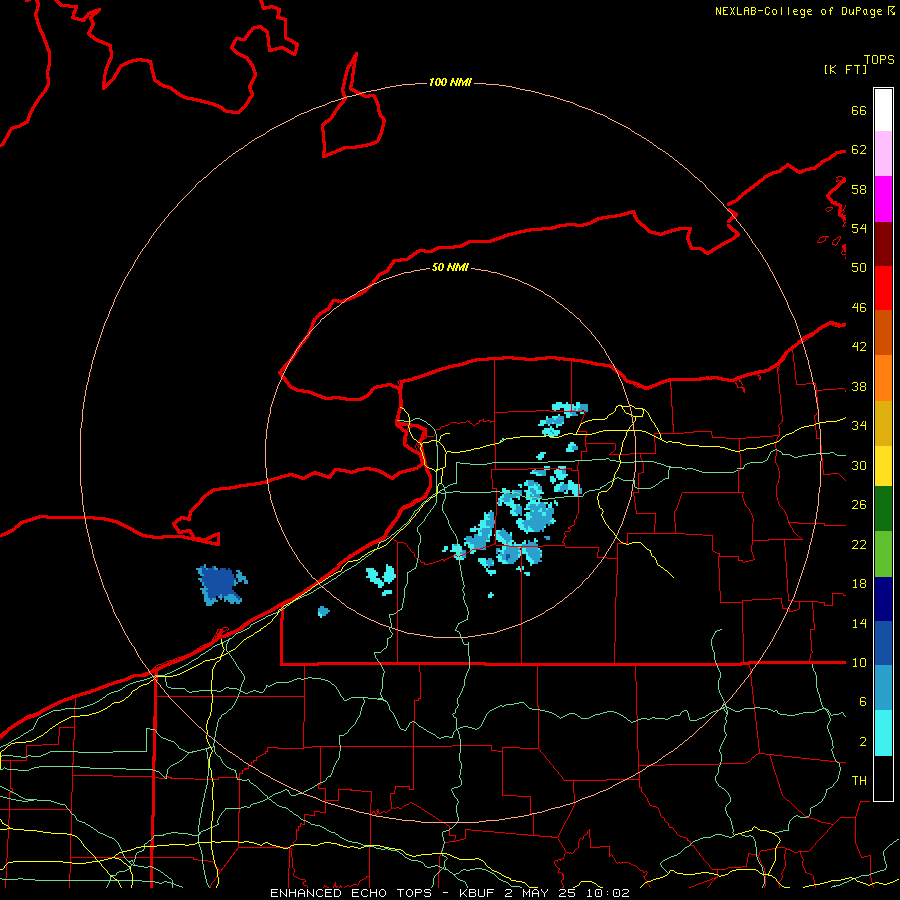900x900 pixels.
Task: Click the 100 NMI range ring label
Action: point(450,83)
